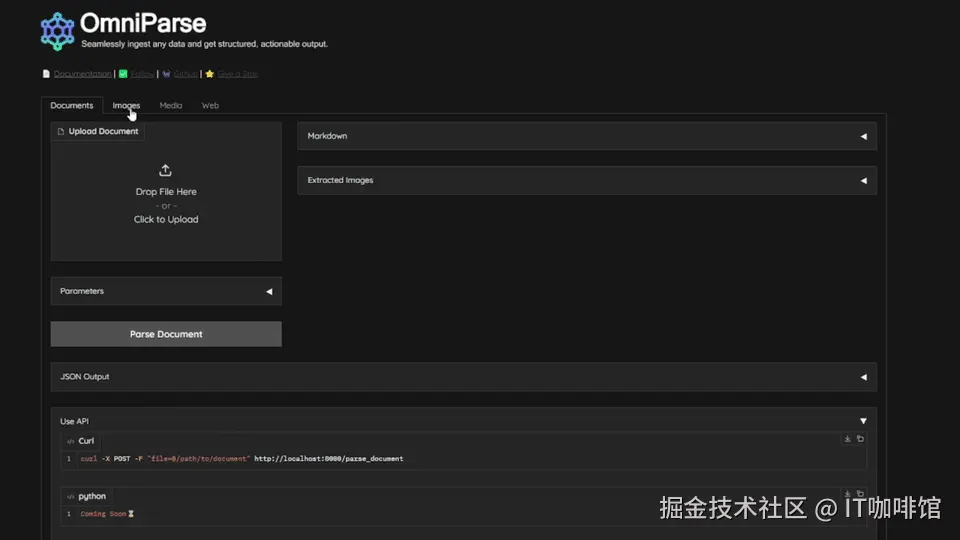This screenshot has height=540, width=960.
Task: Collapse the Use API section
Action: click(x=863, y=421)
